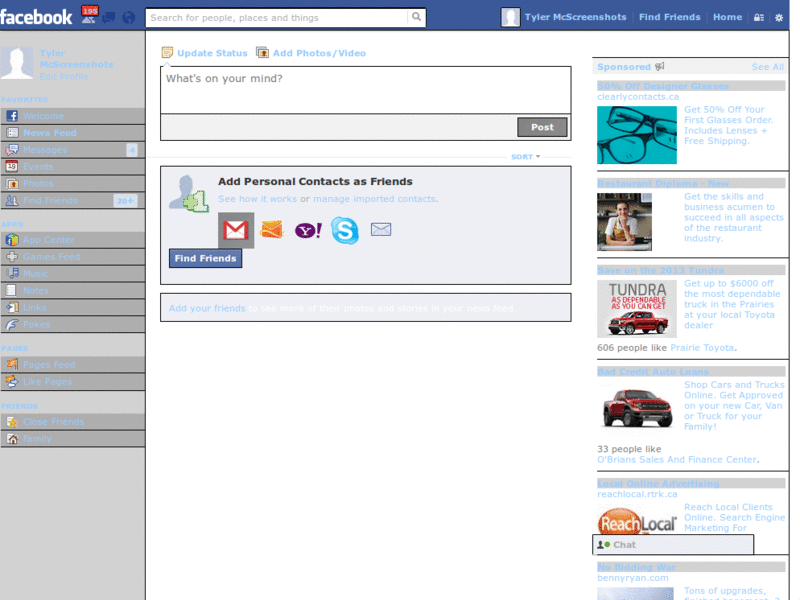Switch to the Update Status tab
Screen dimensions: 800x600
[x=205, y=53]
